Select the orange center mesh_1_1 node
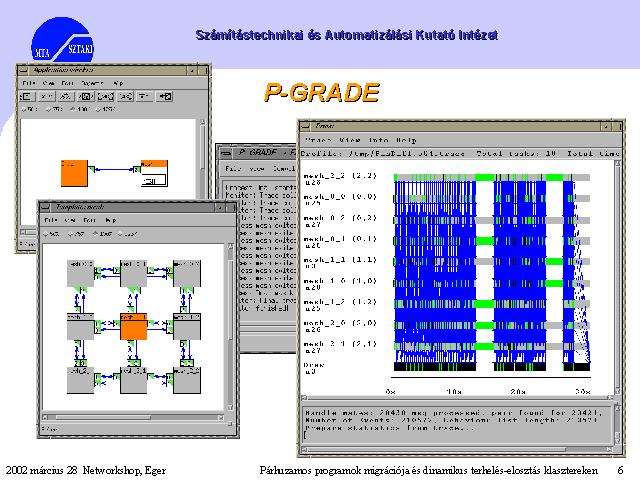This screenshot has height=480, width=640. pyautogui.click(x=133, y=327)
